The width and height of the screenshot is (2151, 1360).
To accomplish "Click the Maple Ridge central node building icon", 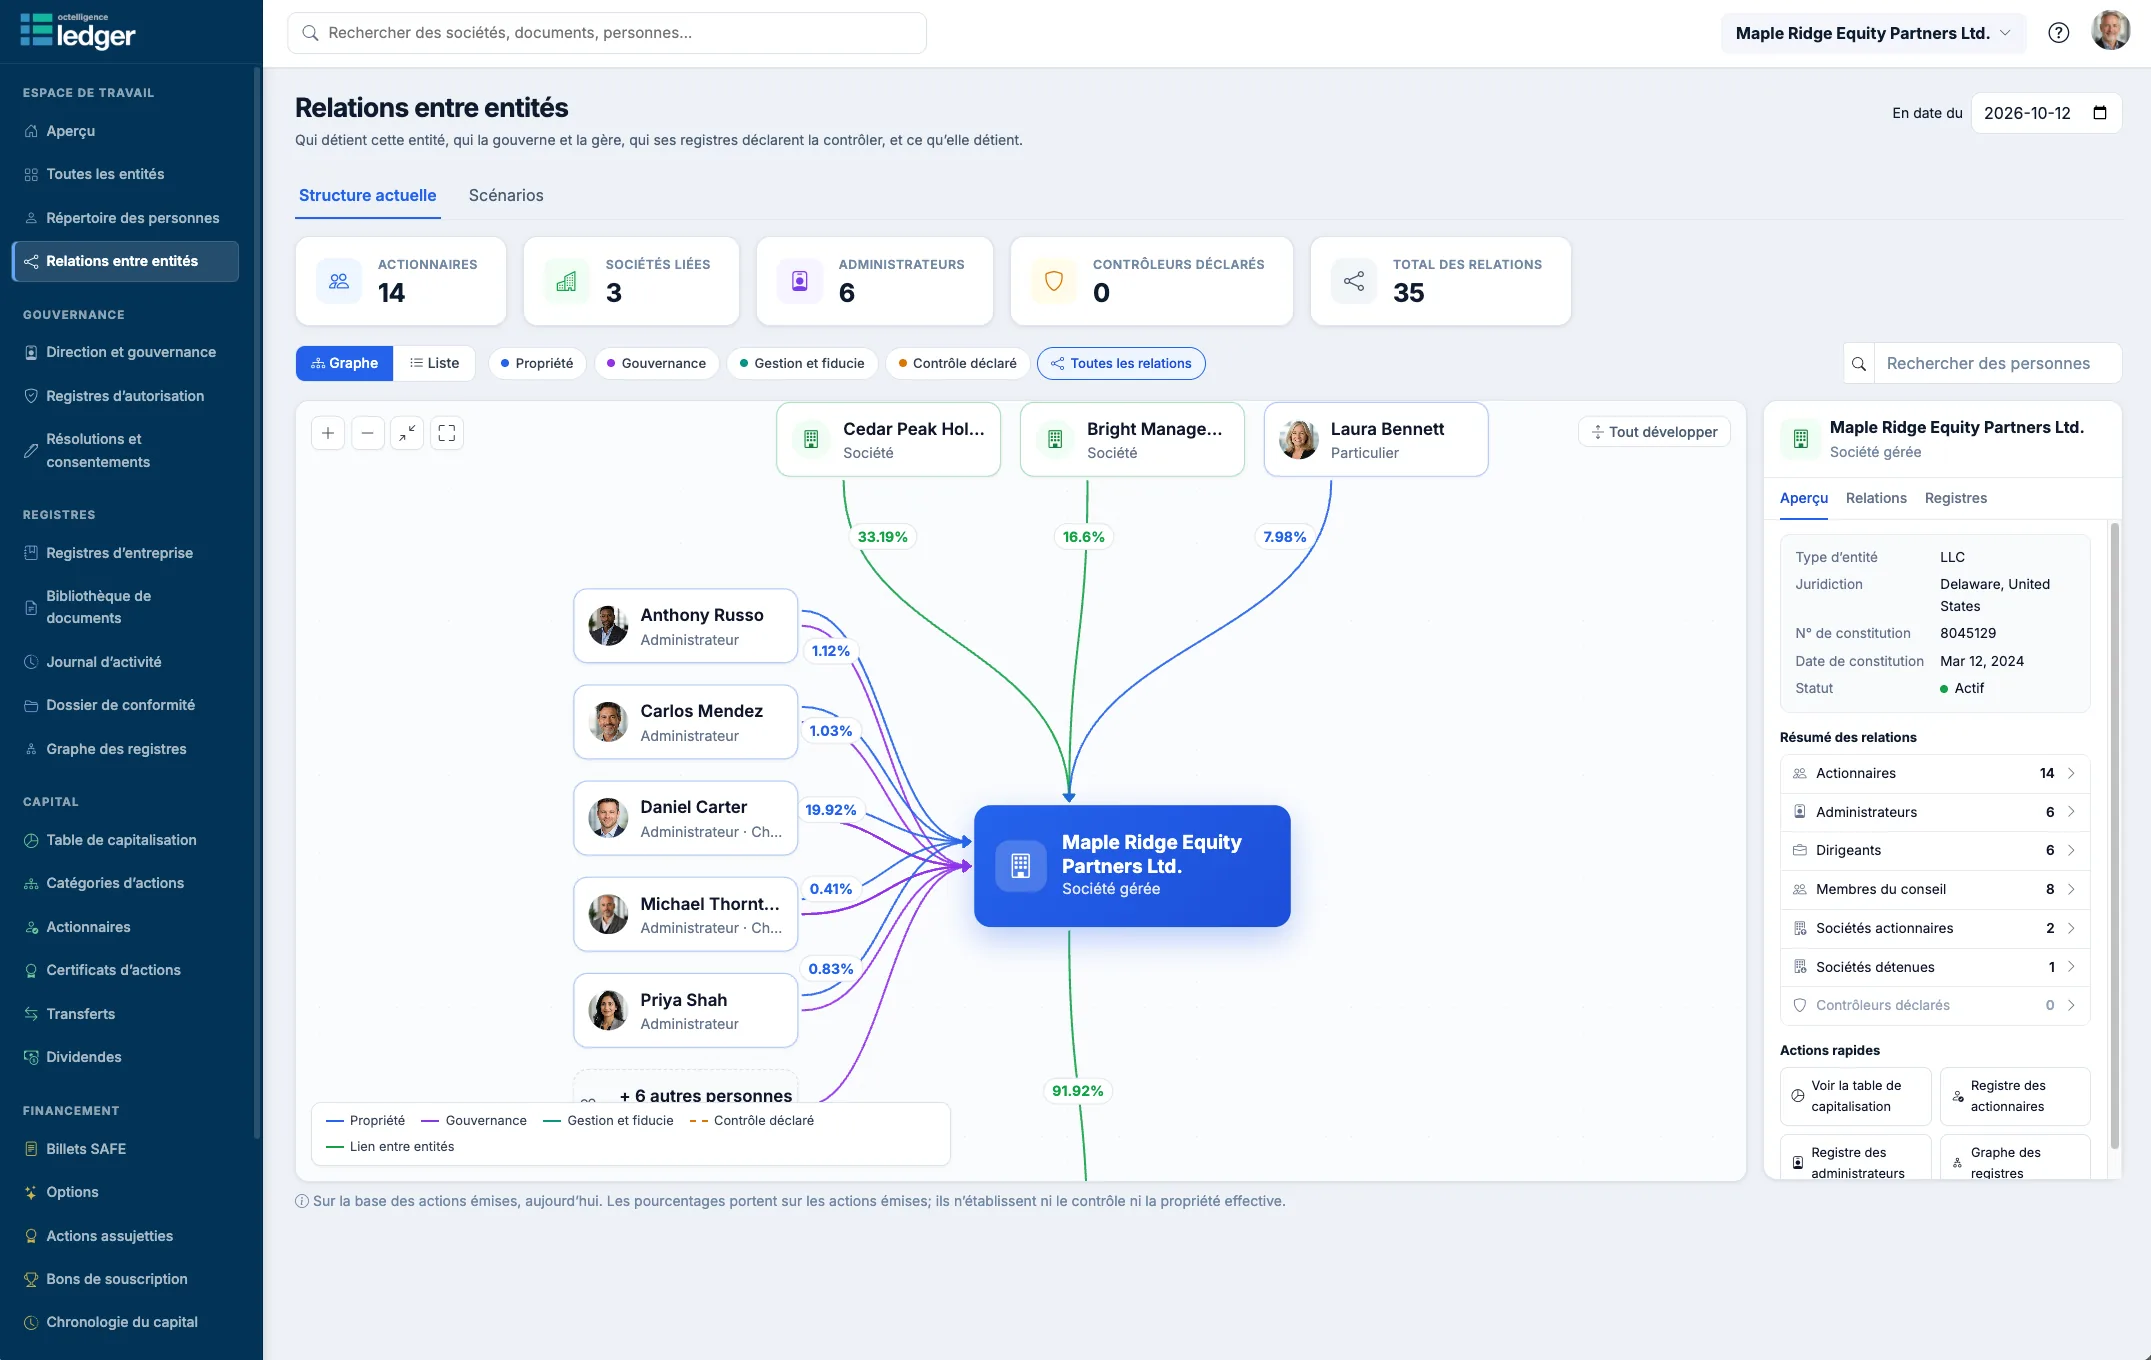I will [x=1021, y=866].
